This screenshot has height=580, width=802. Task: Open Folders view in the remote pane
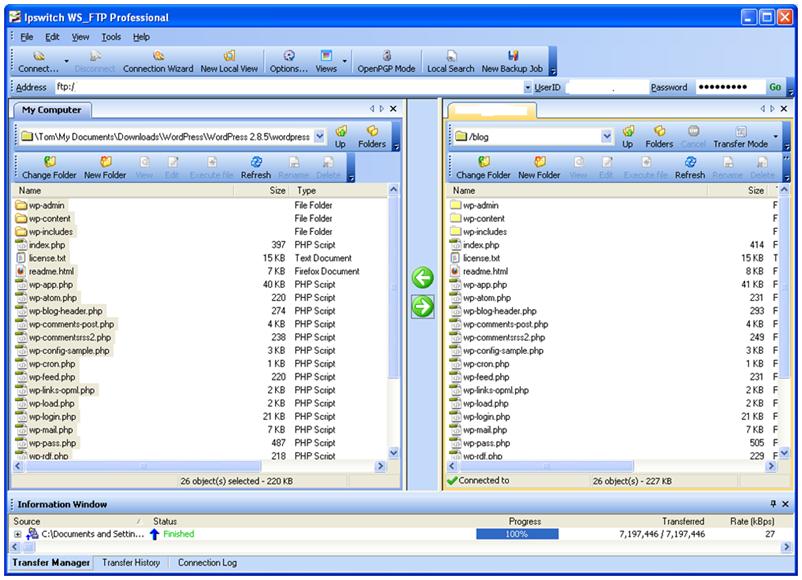[659, 137]
